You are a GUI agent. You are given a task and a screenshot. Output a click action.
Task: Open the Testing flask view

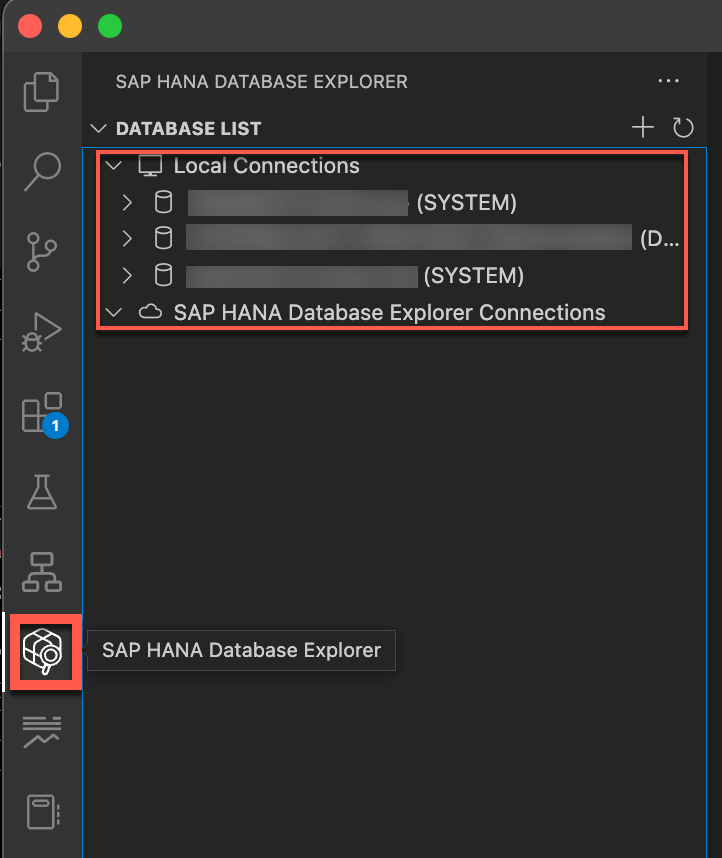42,491
